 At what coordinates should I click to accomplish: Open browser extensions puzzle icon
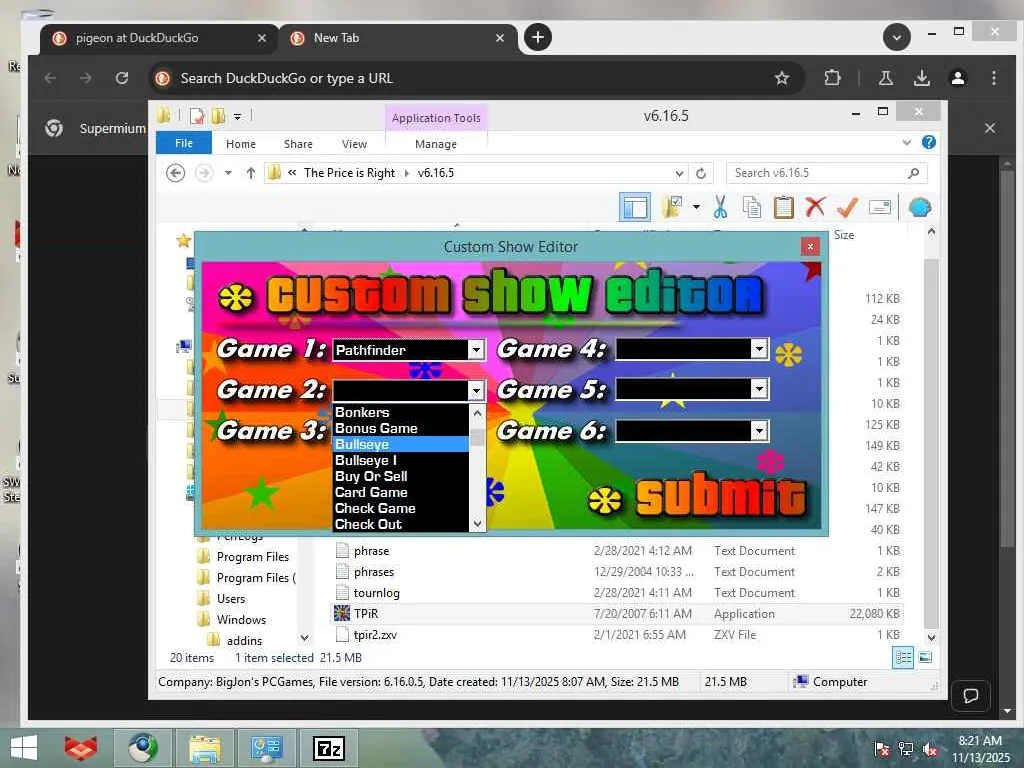[832, 78]
